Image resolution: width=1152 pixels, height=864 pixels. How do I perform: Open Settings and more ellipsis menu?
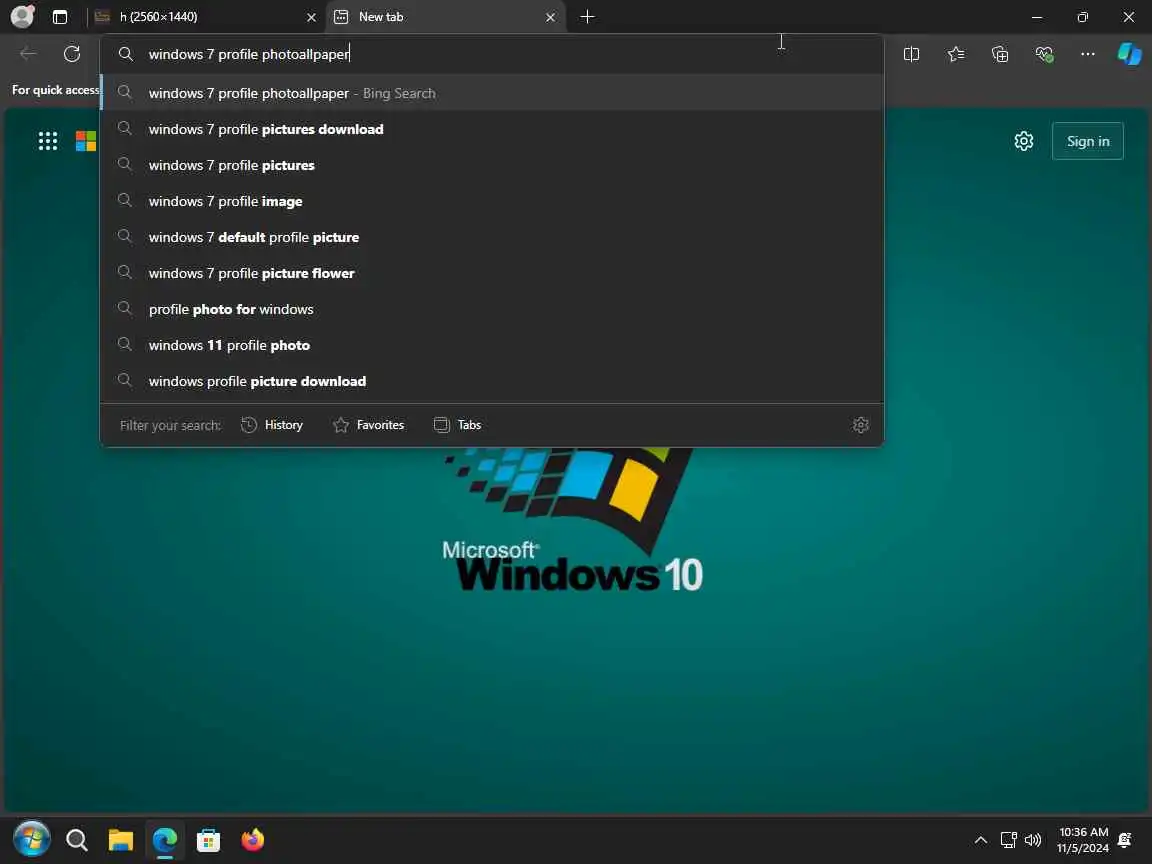[1088, 54]
